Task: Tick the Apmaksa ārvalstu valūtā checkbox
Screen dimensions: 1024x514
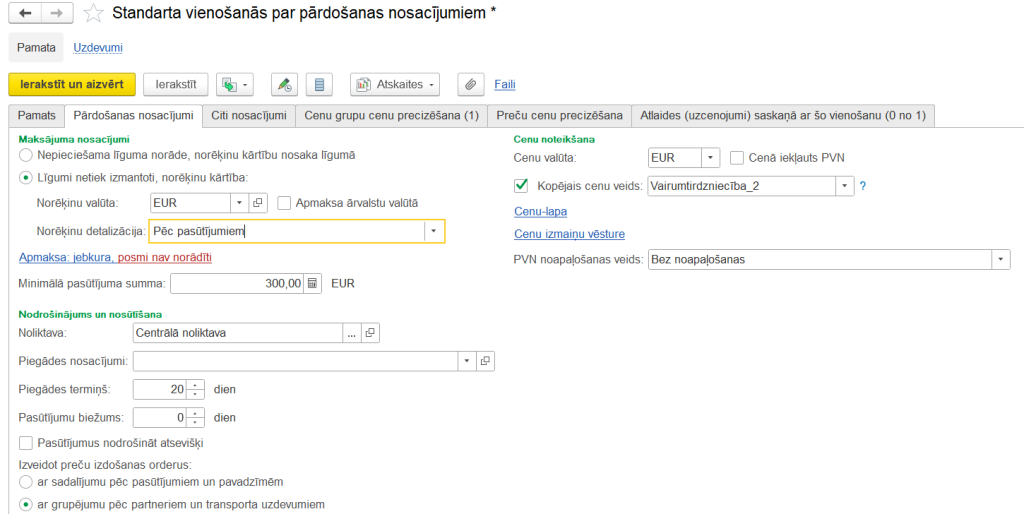Action: coord(284,203)
